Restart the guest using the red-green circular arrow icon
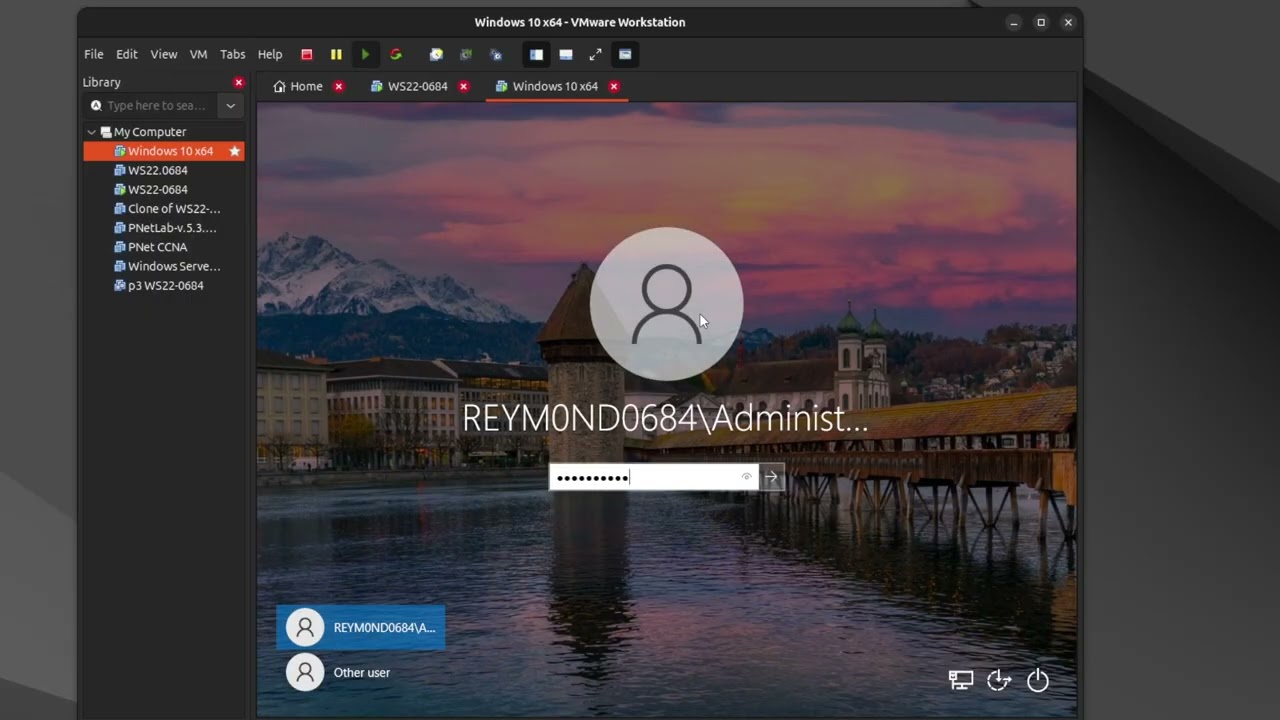 coord(396,54)
